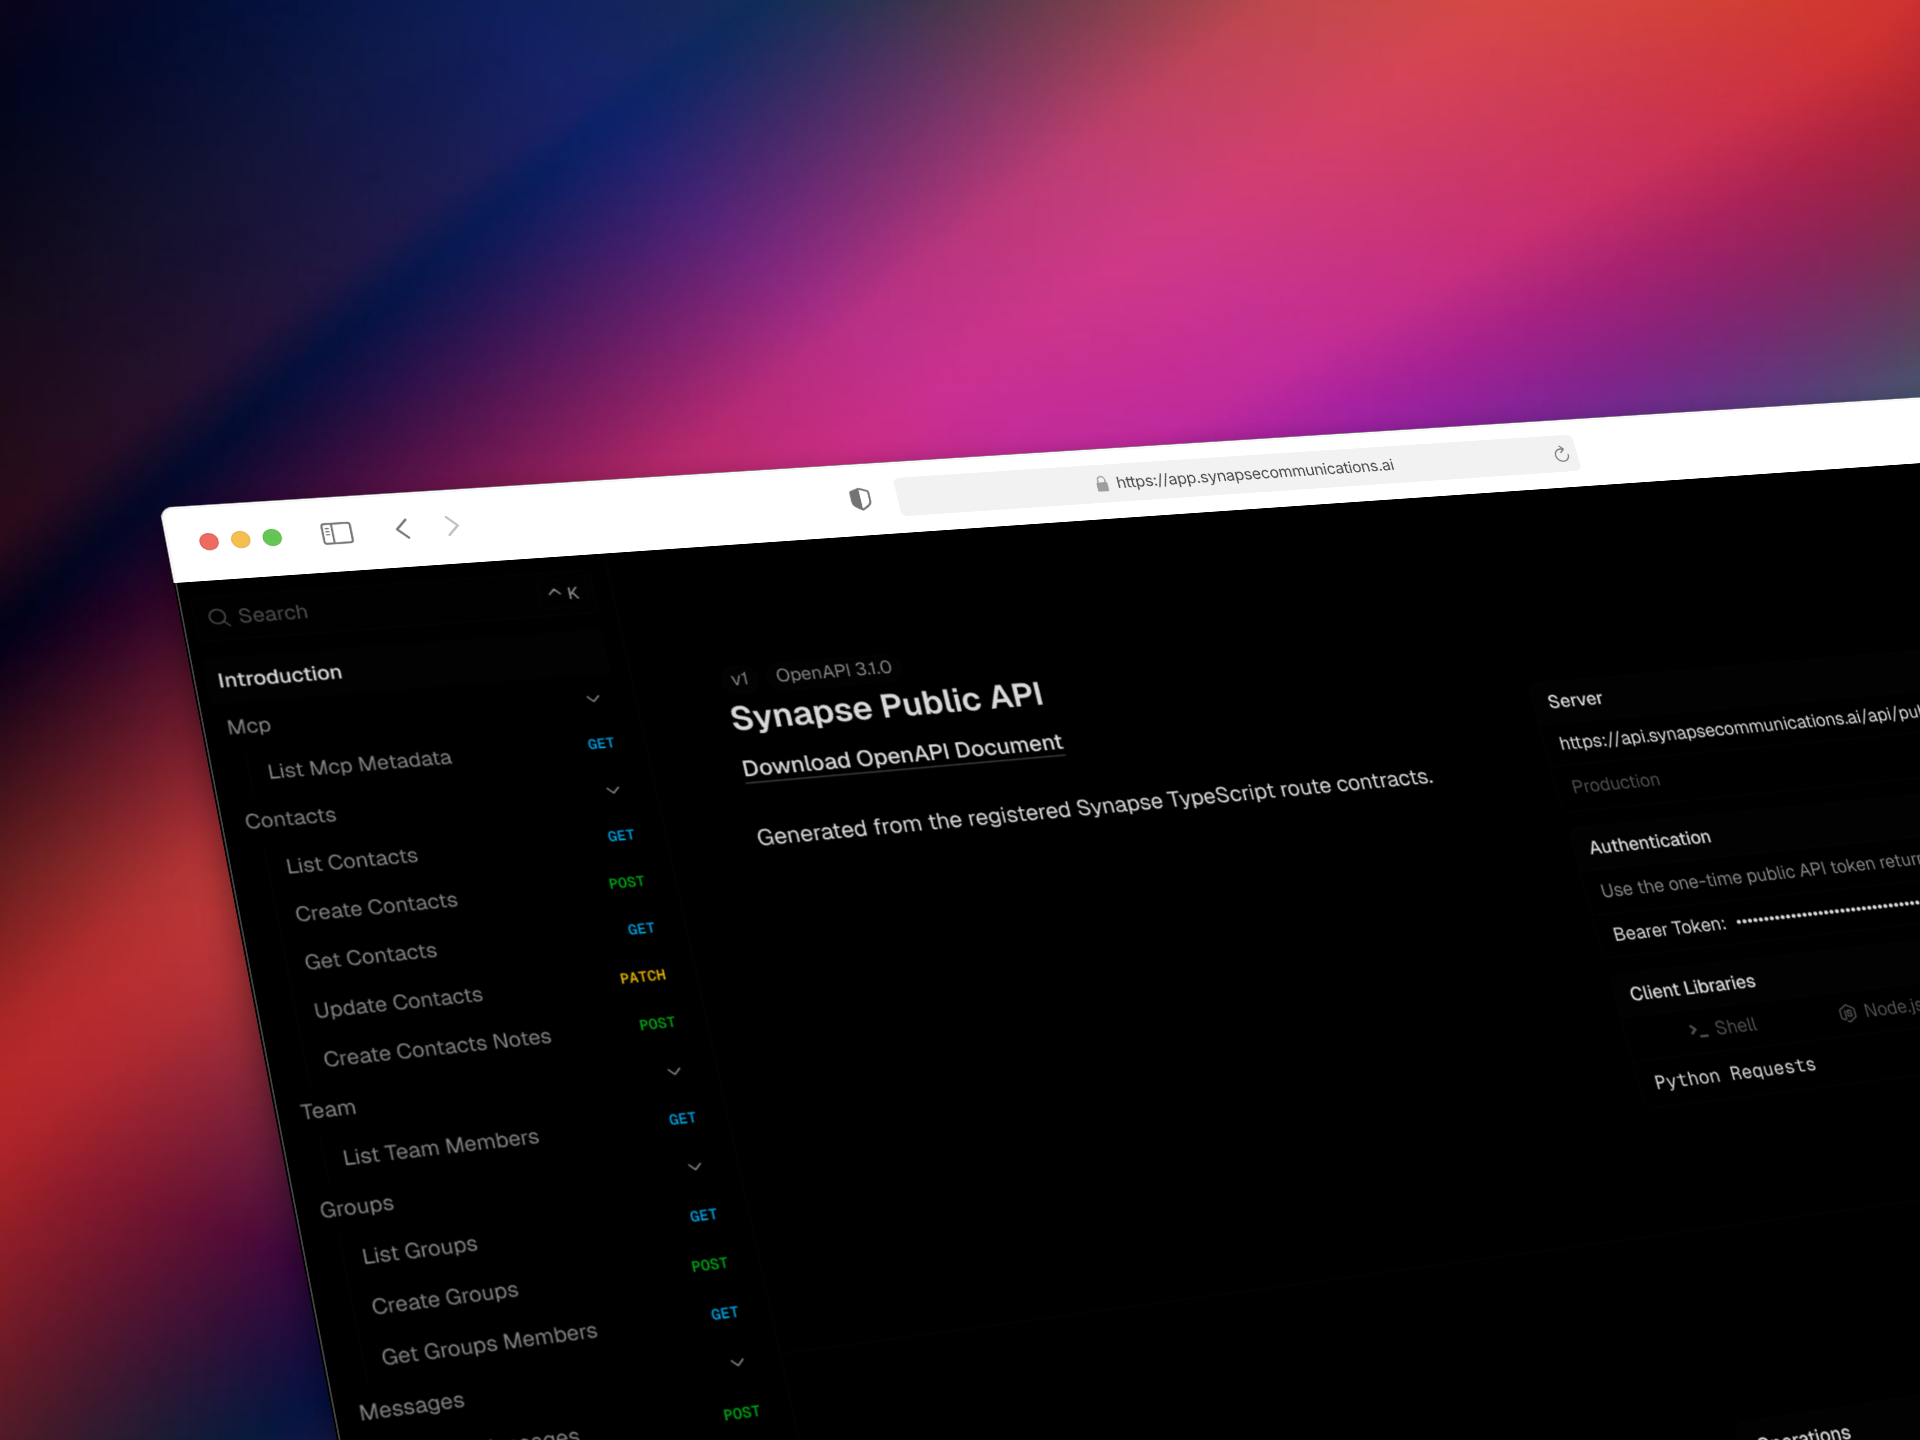This screenshot has width=1920, height=1440.
Task: Collapse the Contacts section chevron
Action: (613, 790)
